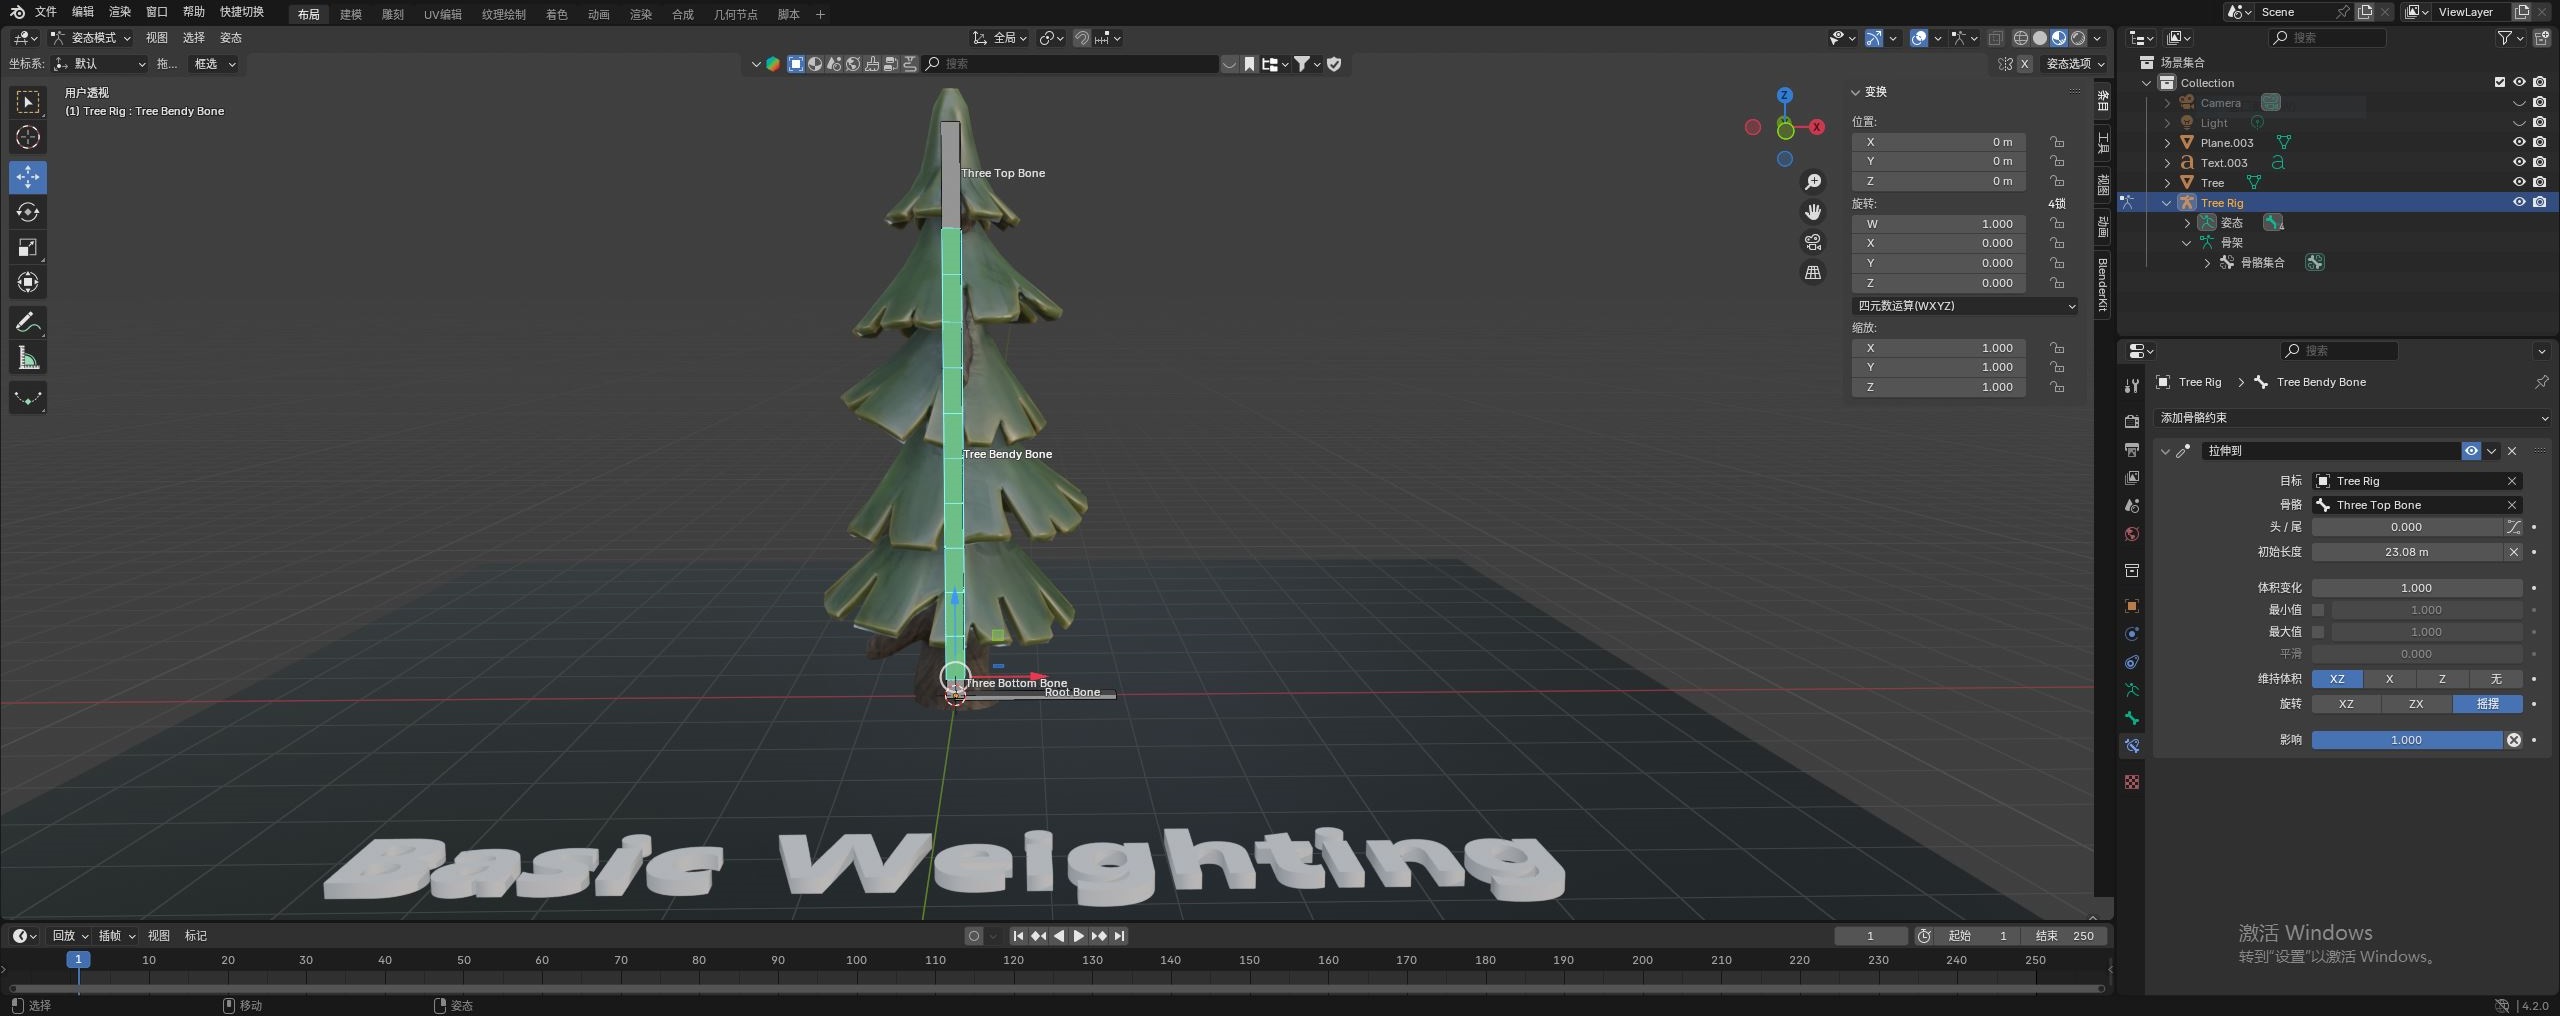Select the Scale tool in left toolbar
This screenshot has height=1016, width=2560.
point(28,247)
